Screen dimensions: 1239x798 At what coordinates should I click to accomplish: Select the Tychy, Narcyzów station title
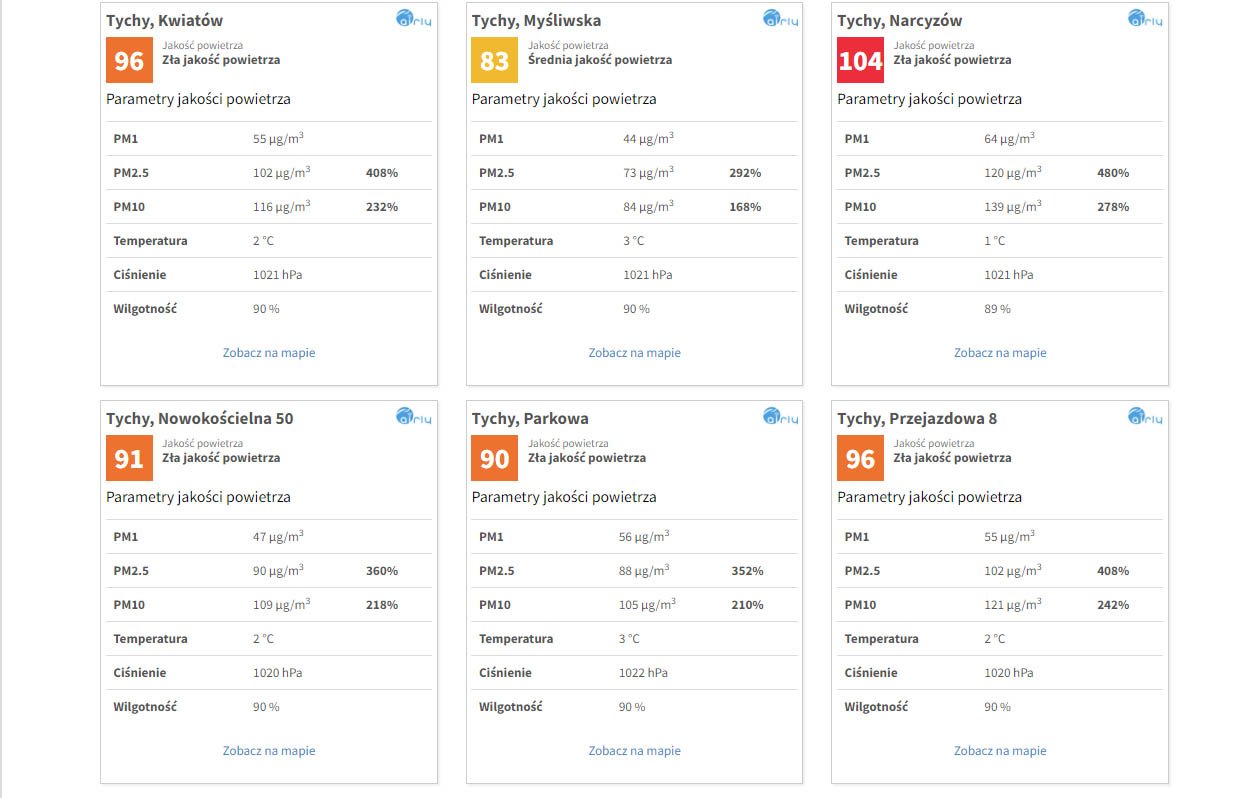click(x=899, y=21)
